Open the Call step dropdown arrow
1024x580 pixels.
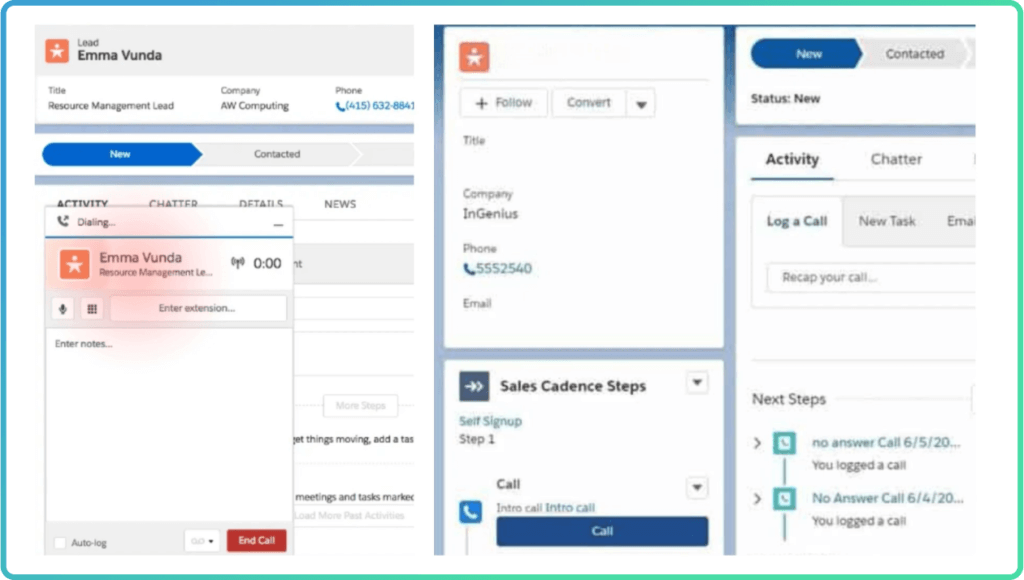[697, 487]
